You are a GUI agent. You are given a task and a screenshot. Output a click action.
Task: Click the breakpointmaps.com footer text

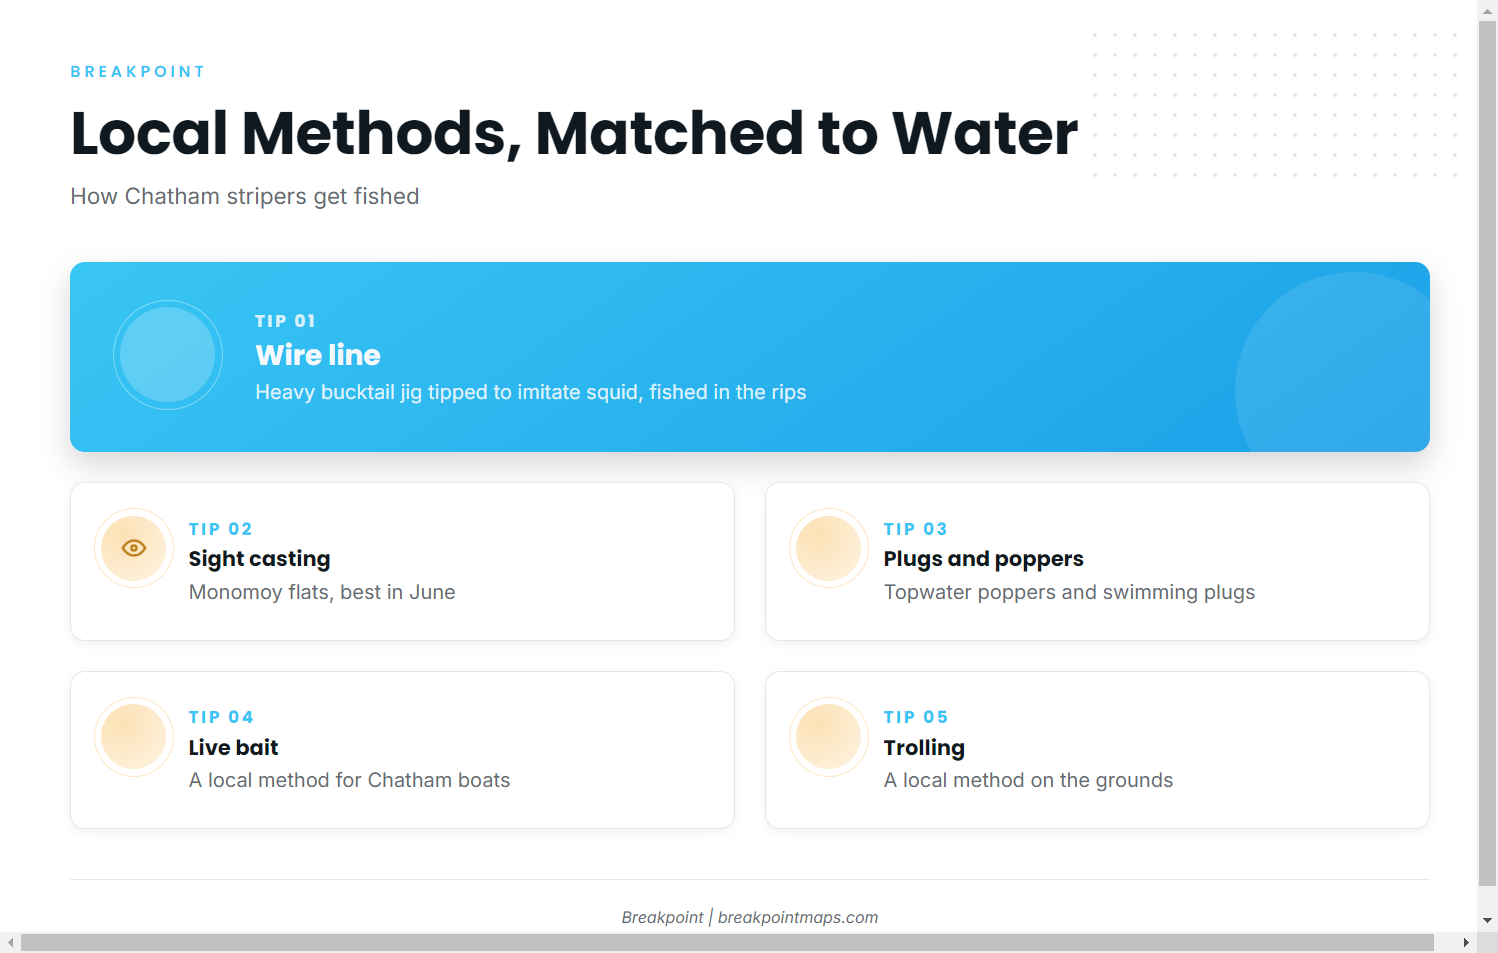pyautogui.click(x=798, y=917)
